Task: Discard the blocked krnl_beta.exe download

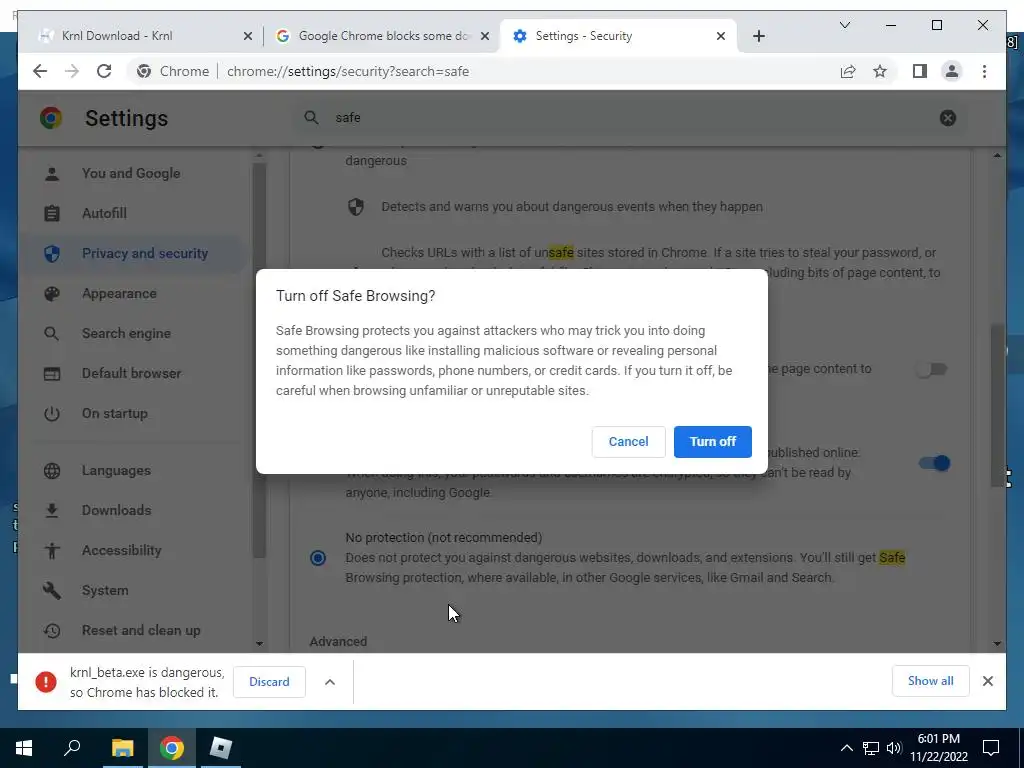Action: 269,681
